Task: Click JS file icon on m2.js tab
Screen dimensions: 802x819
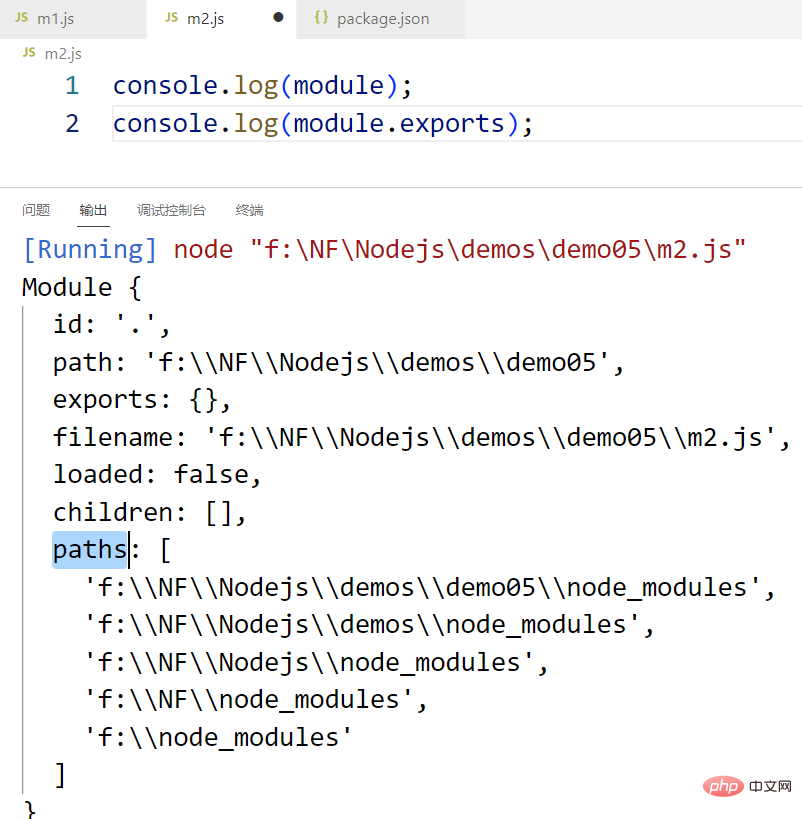Action: tap(171, 18)
